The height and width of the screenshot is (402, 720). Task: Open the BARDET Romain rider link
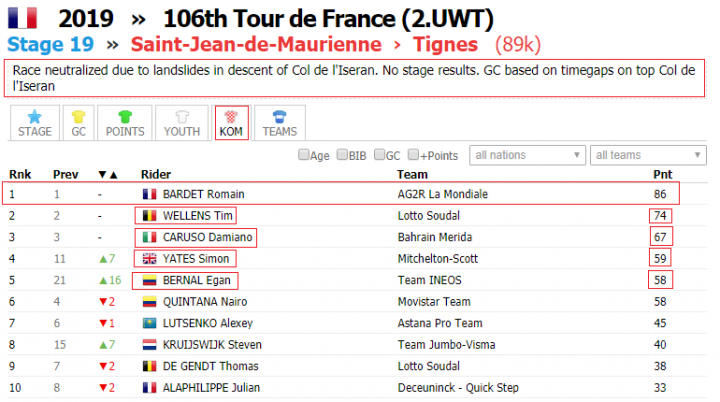point(203,194)
